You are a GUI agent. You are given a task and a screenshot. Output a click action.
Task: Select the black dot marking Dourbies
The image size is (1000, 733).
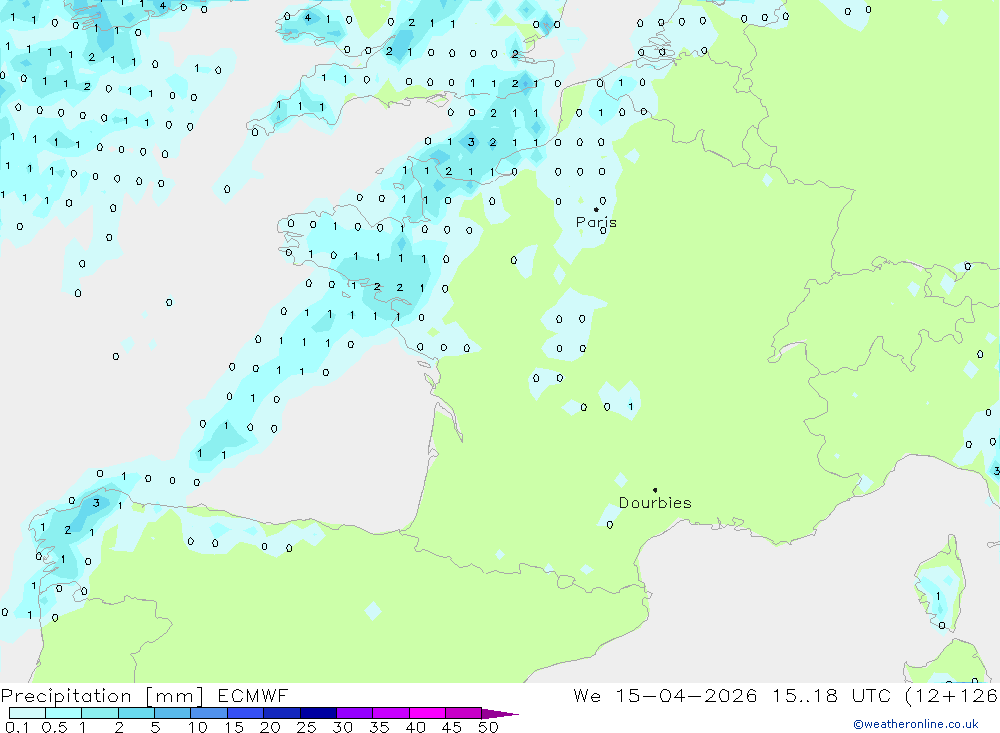(655, 490)
